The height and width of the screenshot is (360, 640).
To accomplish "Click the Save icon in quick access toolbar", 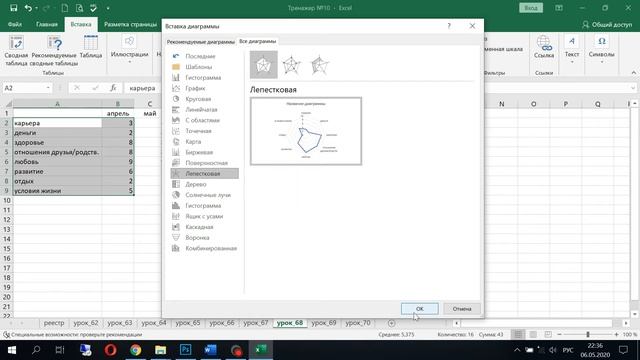I will pos(13,8).
